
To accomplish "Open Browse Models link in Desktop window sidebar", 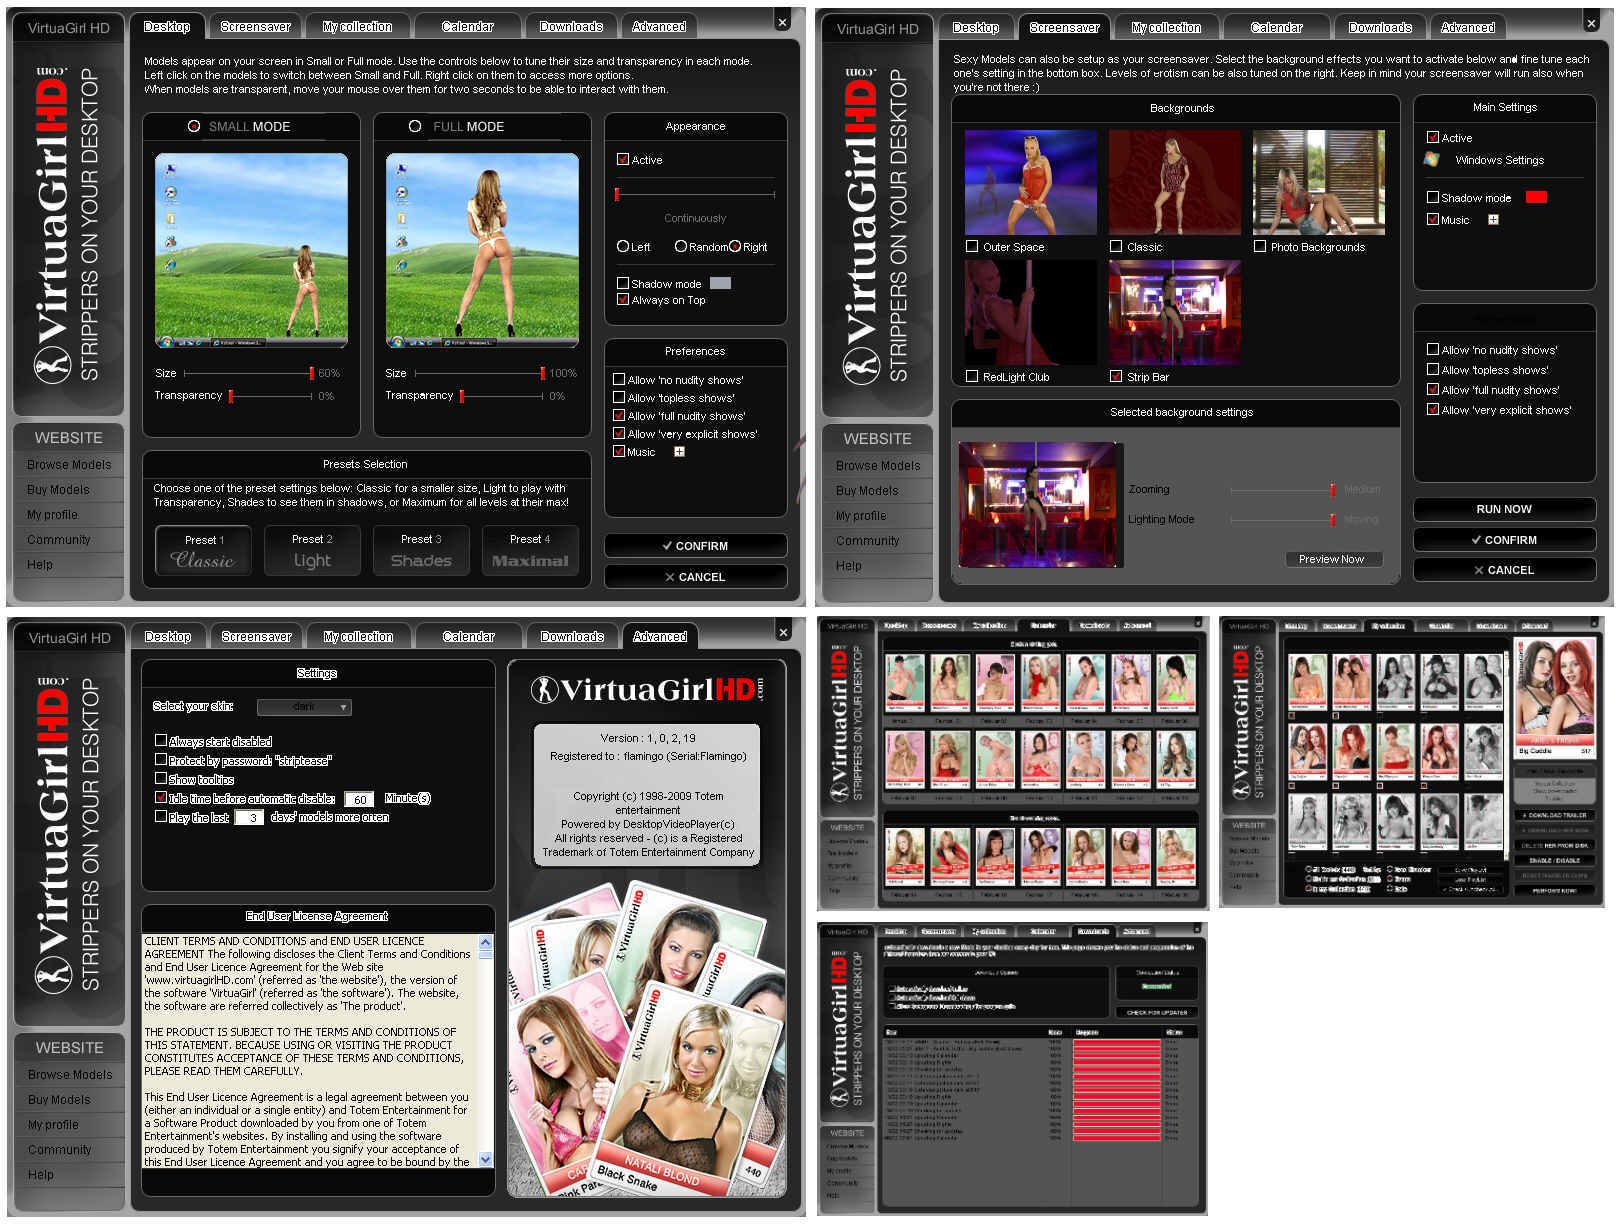I will click(69, 465).
